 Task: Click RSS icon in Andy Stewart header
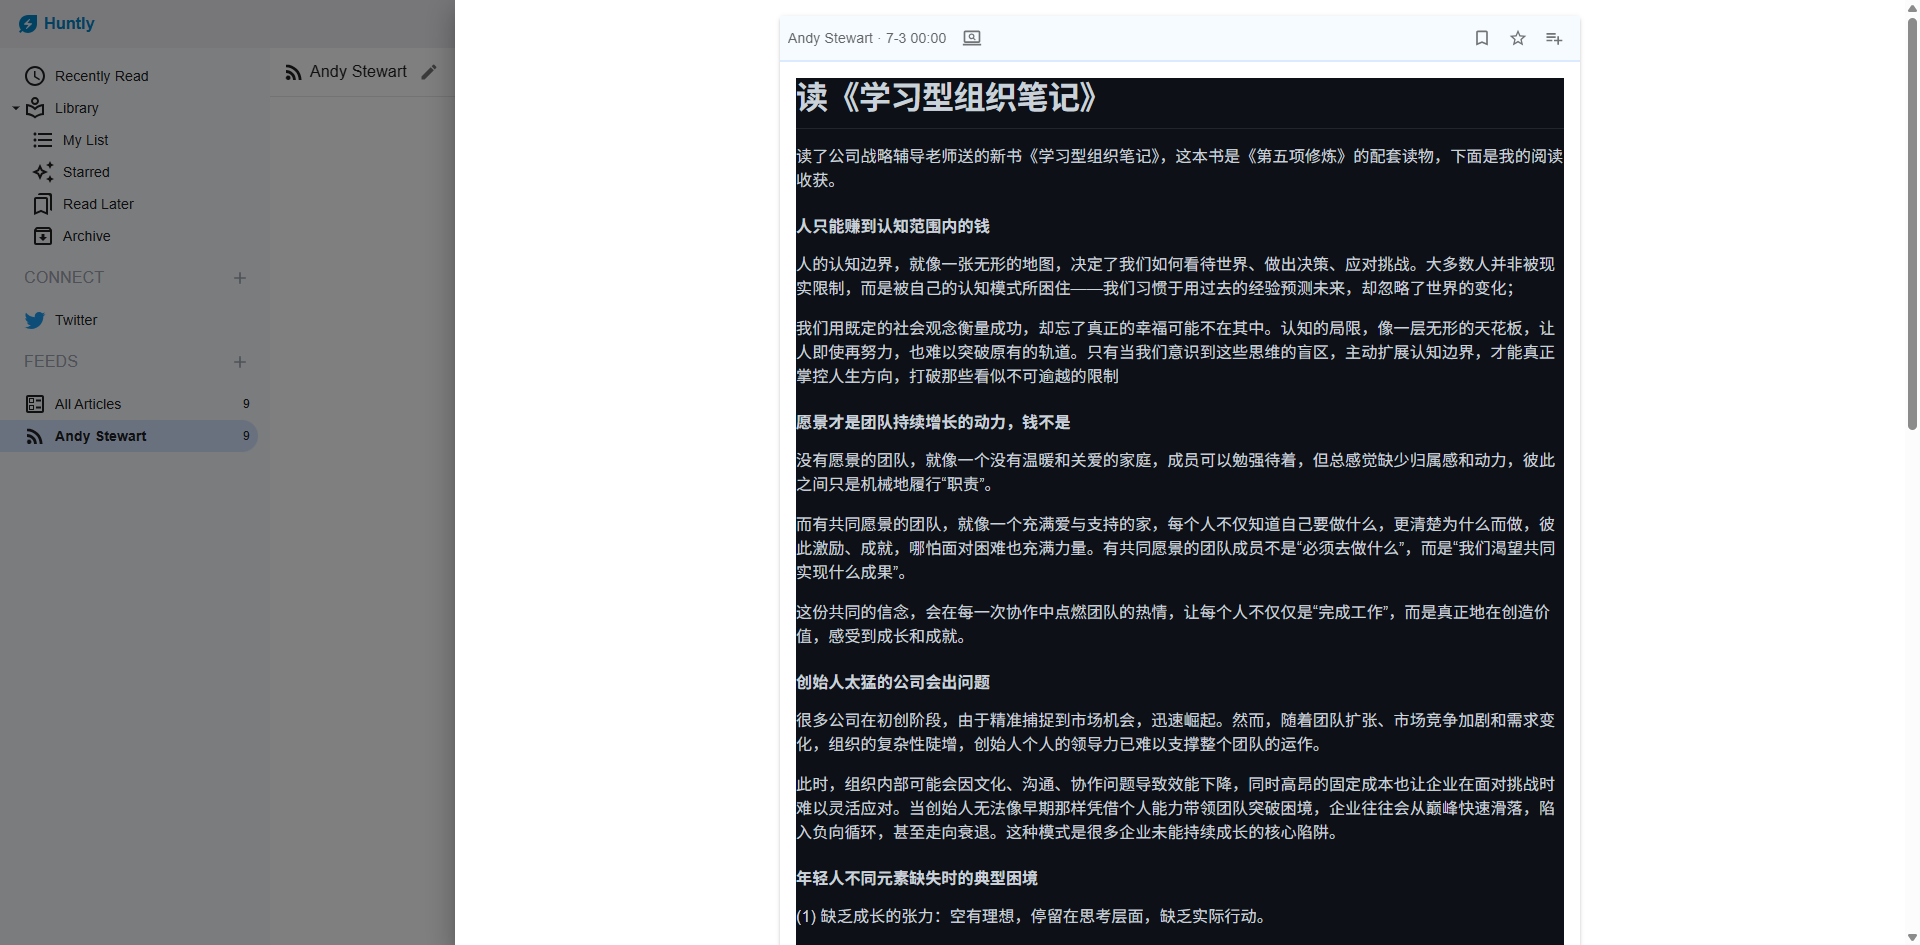tap(293, 72)
